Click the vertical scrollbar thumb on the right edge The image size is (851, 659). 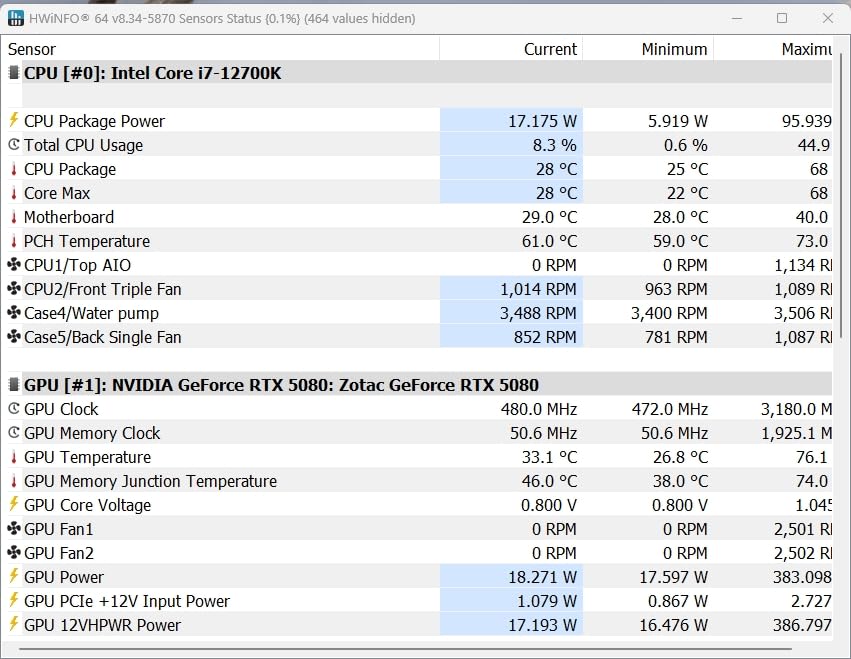(x=842, y=197)
